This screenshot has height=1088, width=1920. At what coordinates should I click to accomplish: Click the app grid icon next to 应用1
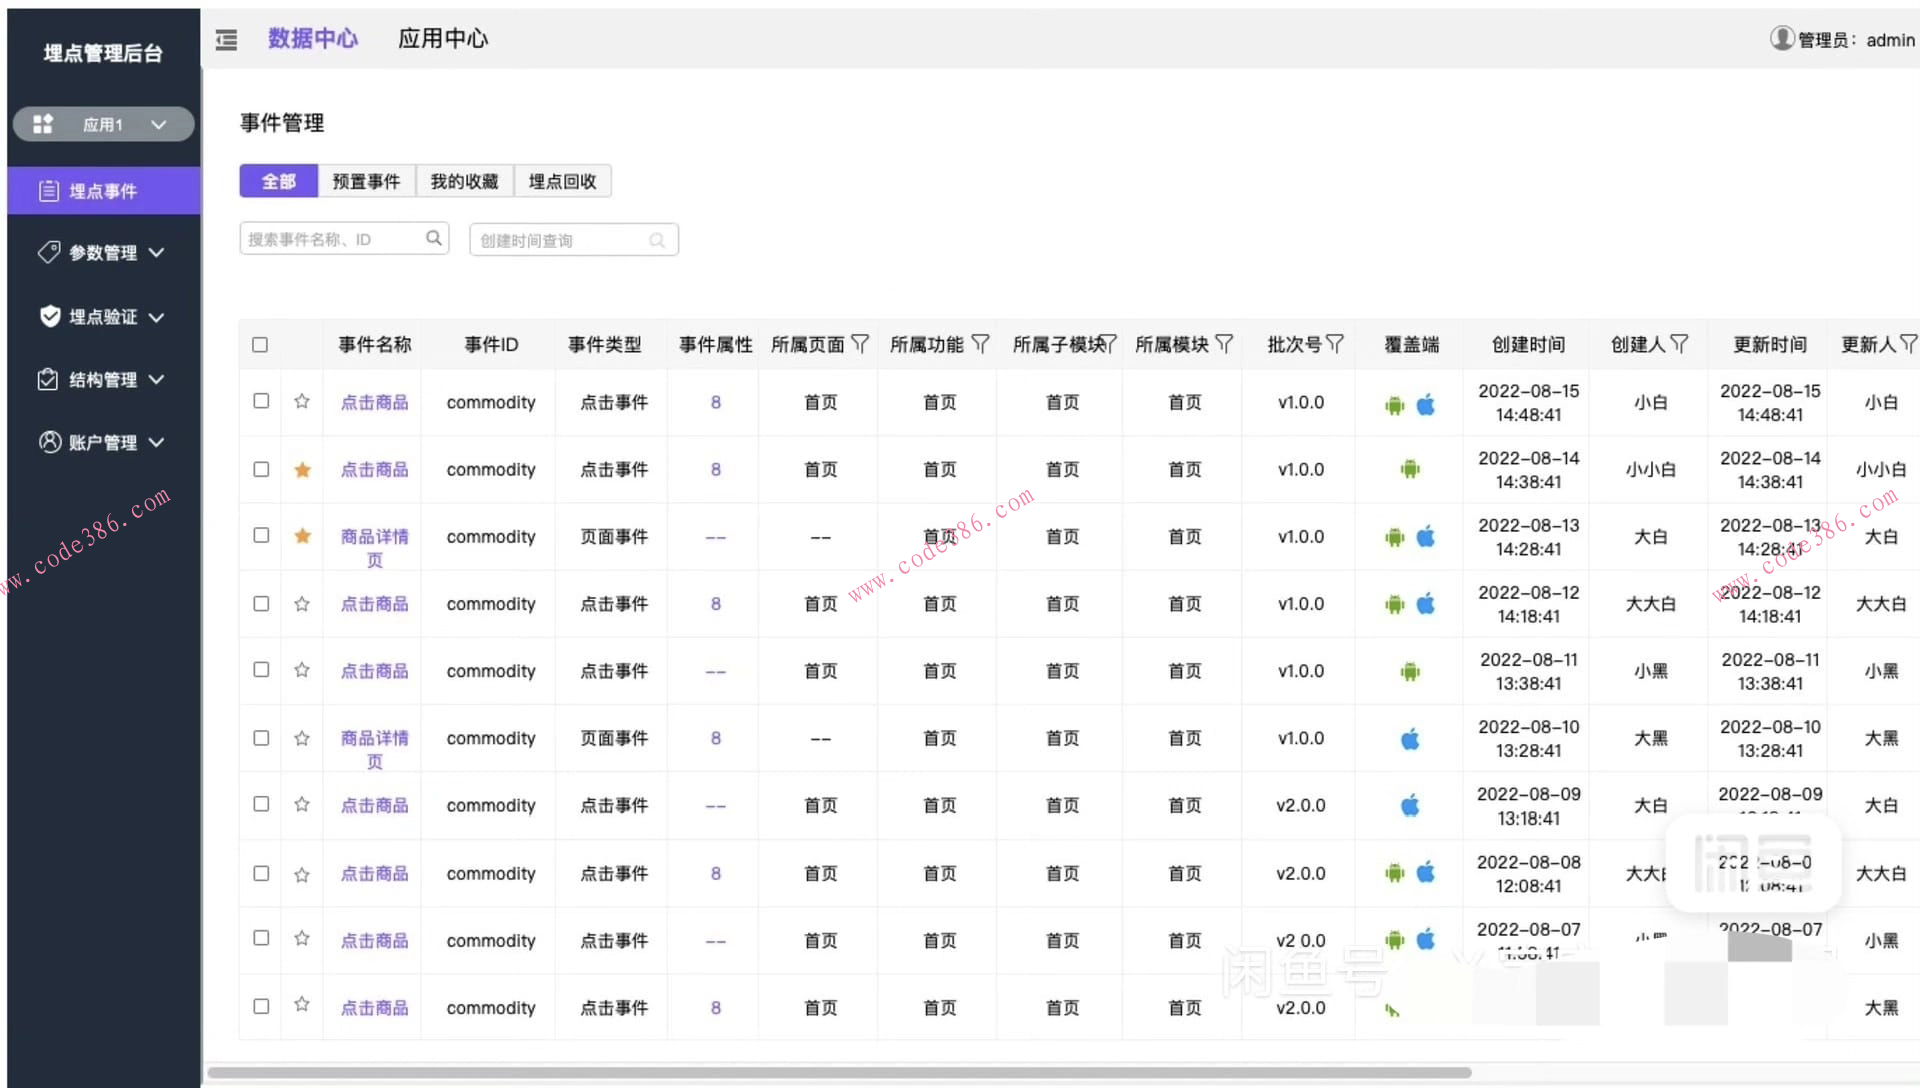pyautogui.click(x=43, y=123)
